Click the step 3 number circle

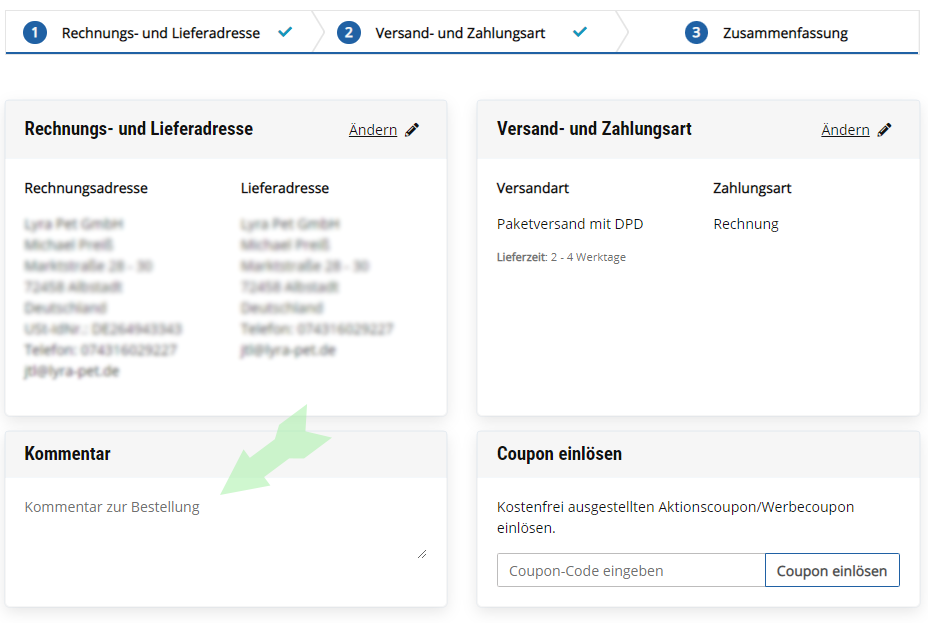click(696, 33)
